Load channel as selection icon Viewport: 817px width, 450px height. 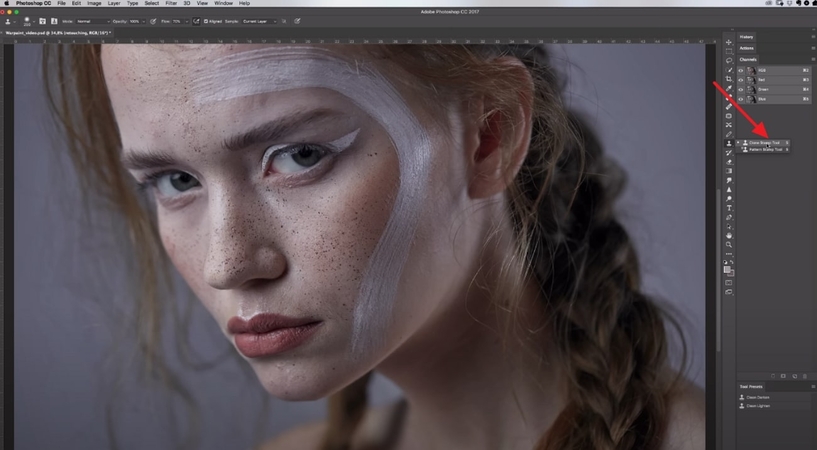[773, 376]
